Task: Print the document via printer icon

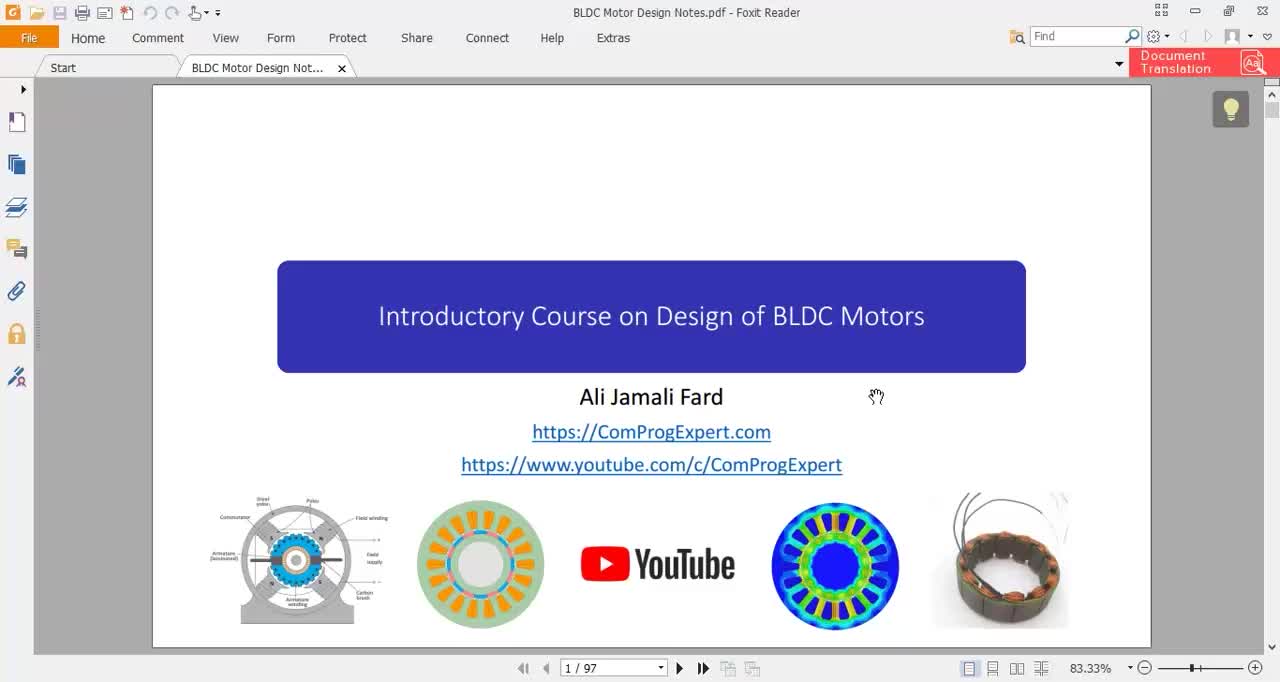Action: click(82, 13)
